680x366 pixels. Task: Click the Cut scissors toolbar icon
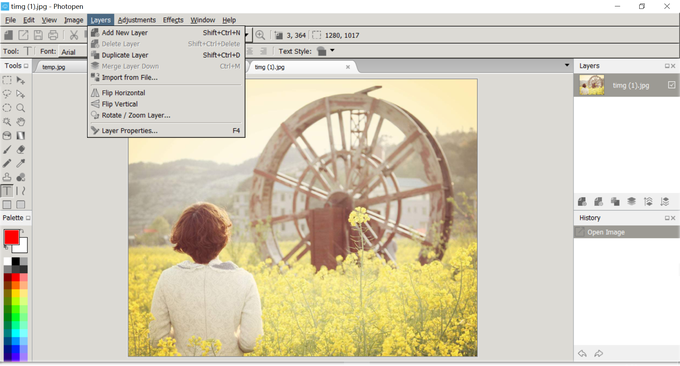tap(74, 35)
